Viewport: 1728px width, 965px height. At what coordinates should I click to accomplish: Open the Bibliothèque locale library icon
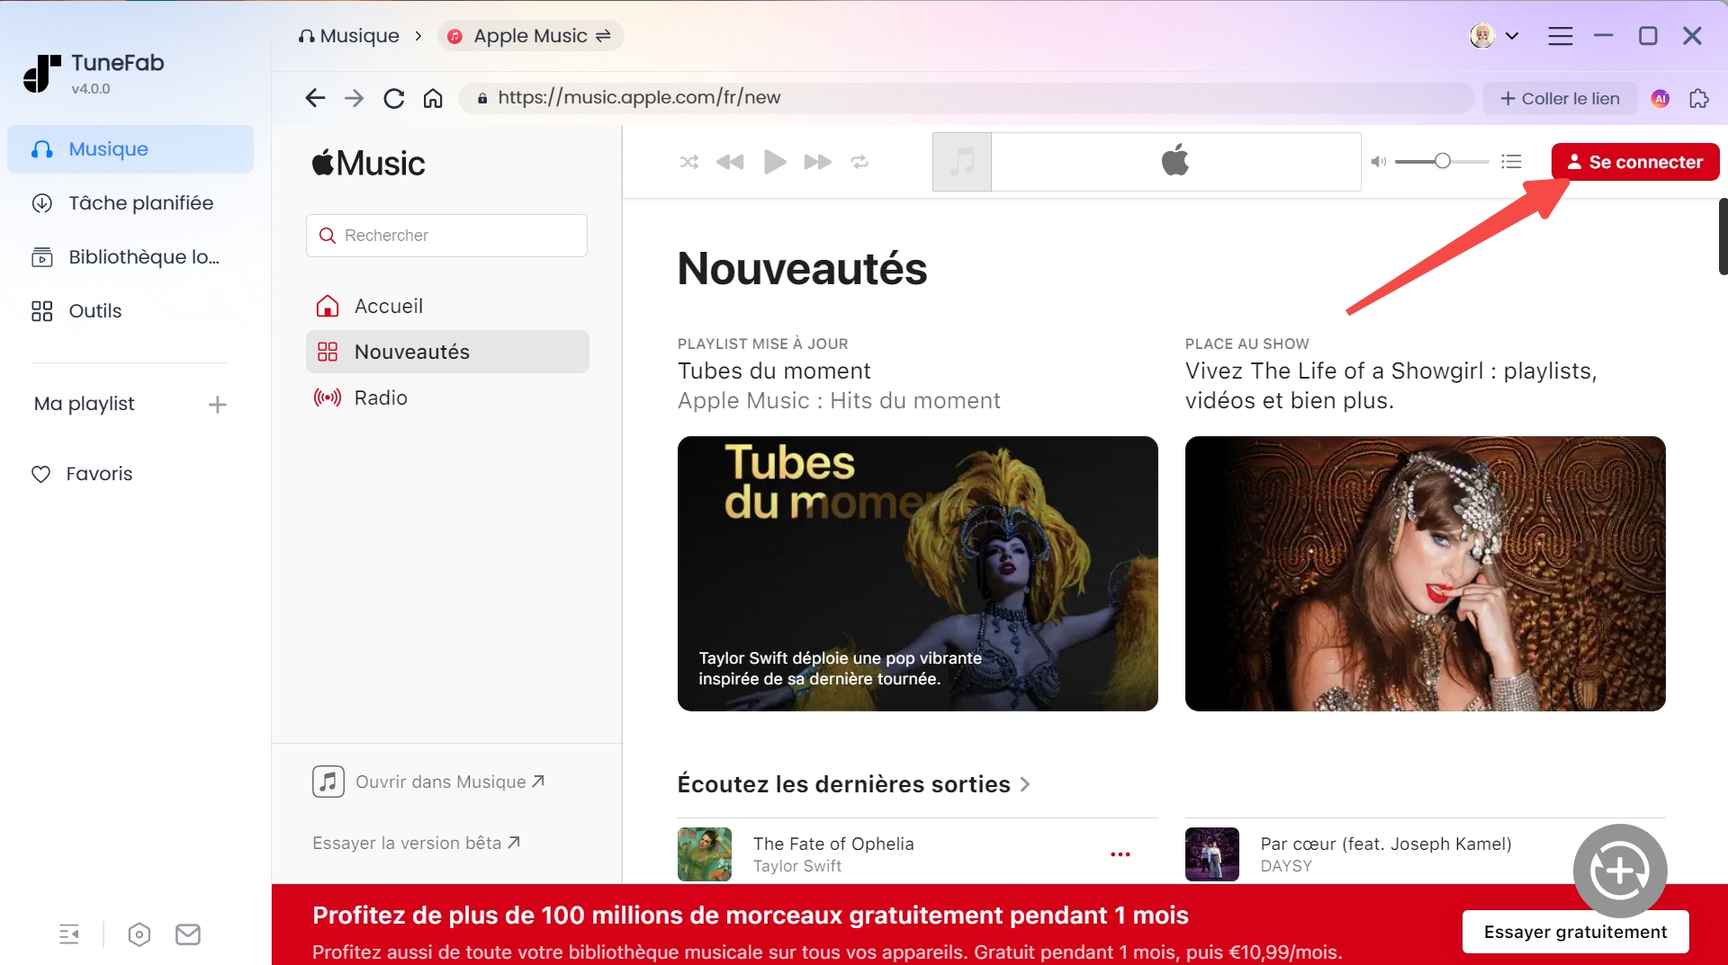click(41, 256)
